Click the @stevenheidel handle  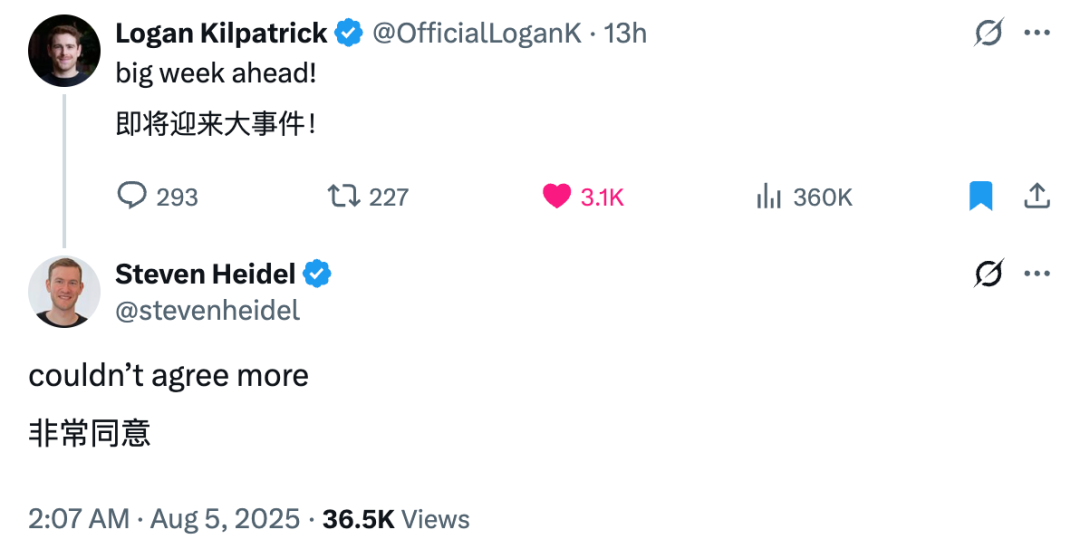[207, 311]
